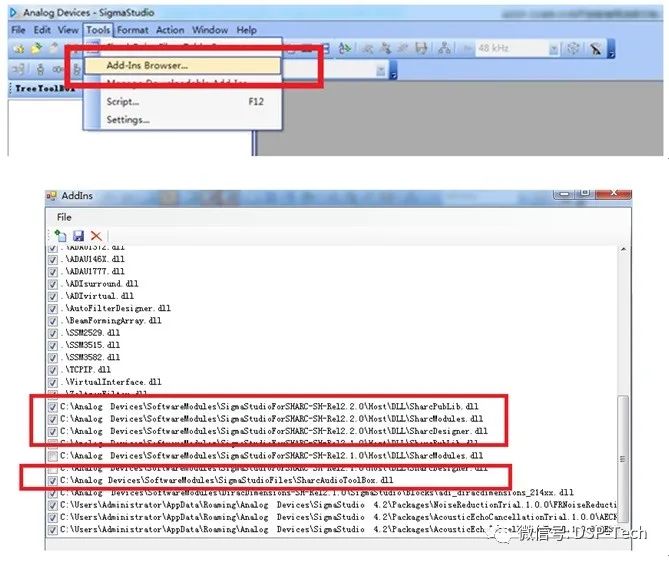Uncheck the Rel2.2.0 SharcModules.dll checkbox
Screen dimensions: 669x563
tap(53, 420)
